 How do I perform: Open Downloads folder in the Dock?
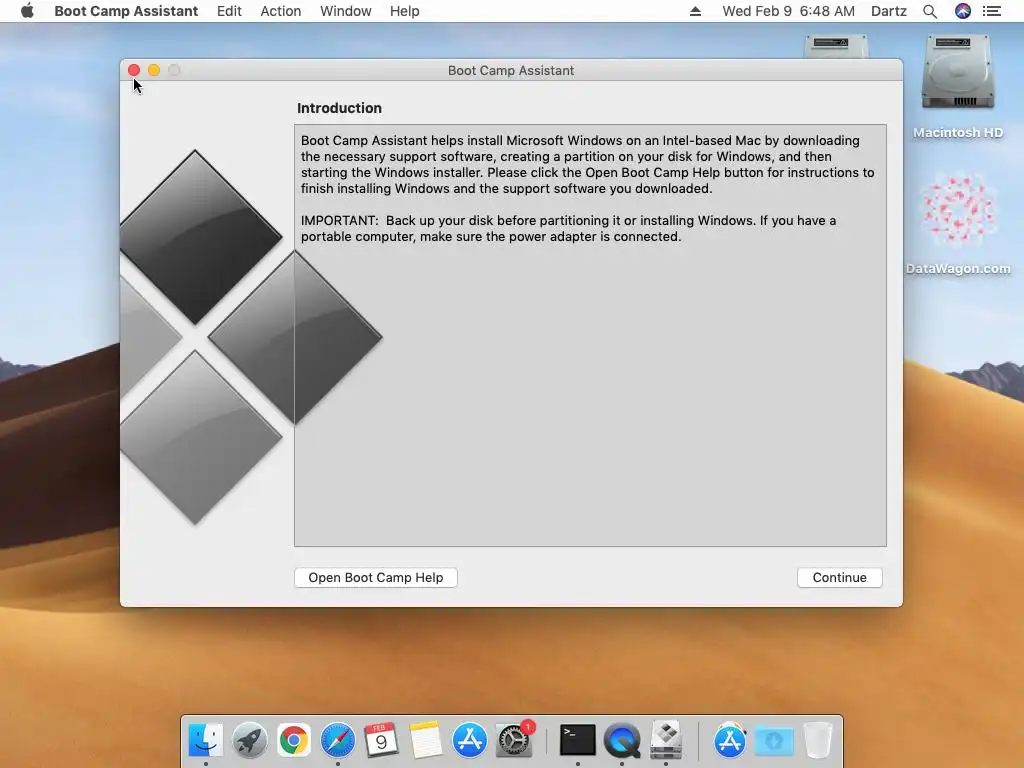pyautogui.click(x=774, y=740)
